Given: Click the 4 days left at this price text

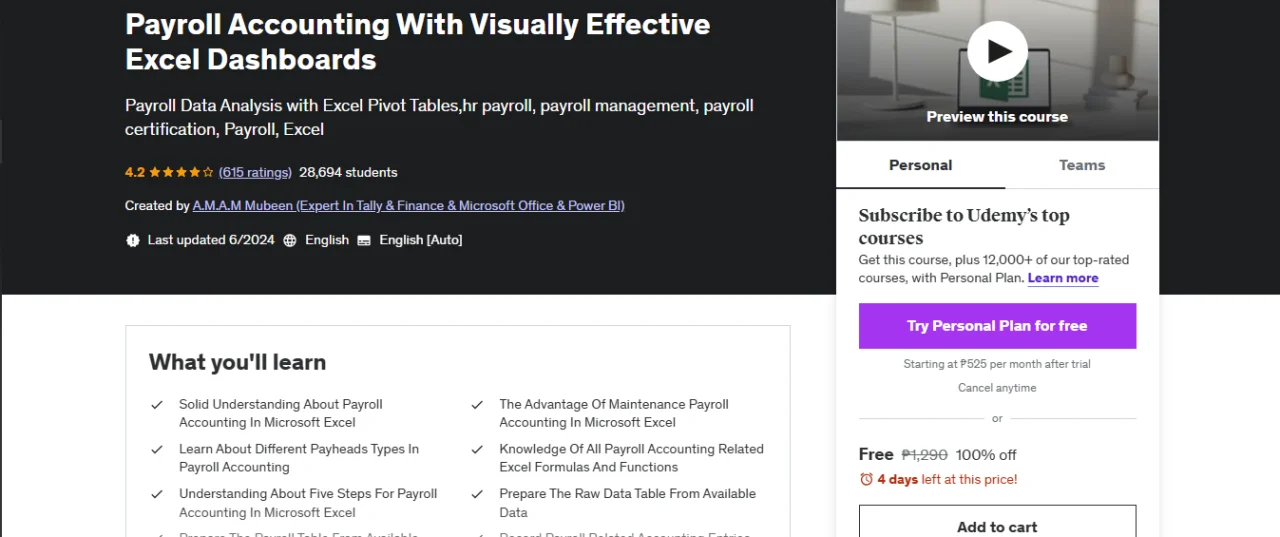Looking at the screenshot, I should pyautogui.click(x=947, y=480).
